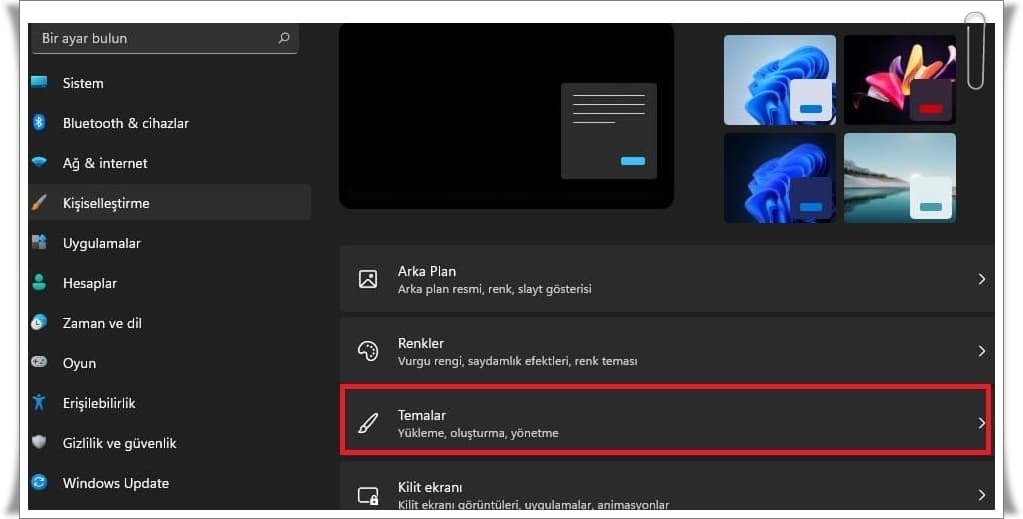Image resolution: width=1023 pixels, height=519 pixels.
Task: Click 'Kilit ekranı görüntüleri, uygulamalar, animasyonlar' text
Action: (x=534, y=505)
